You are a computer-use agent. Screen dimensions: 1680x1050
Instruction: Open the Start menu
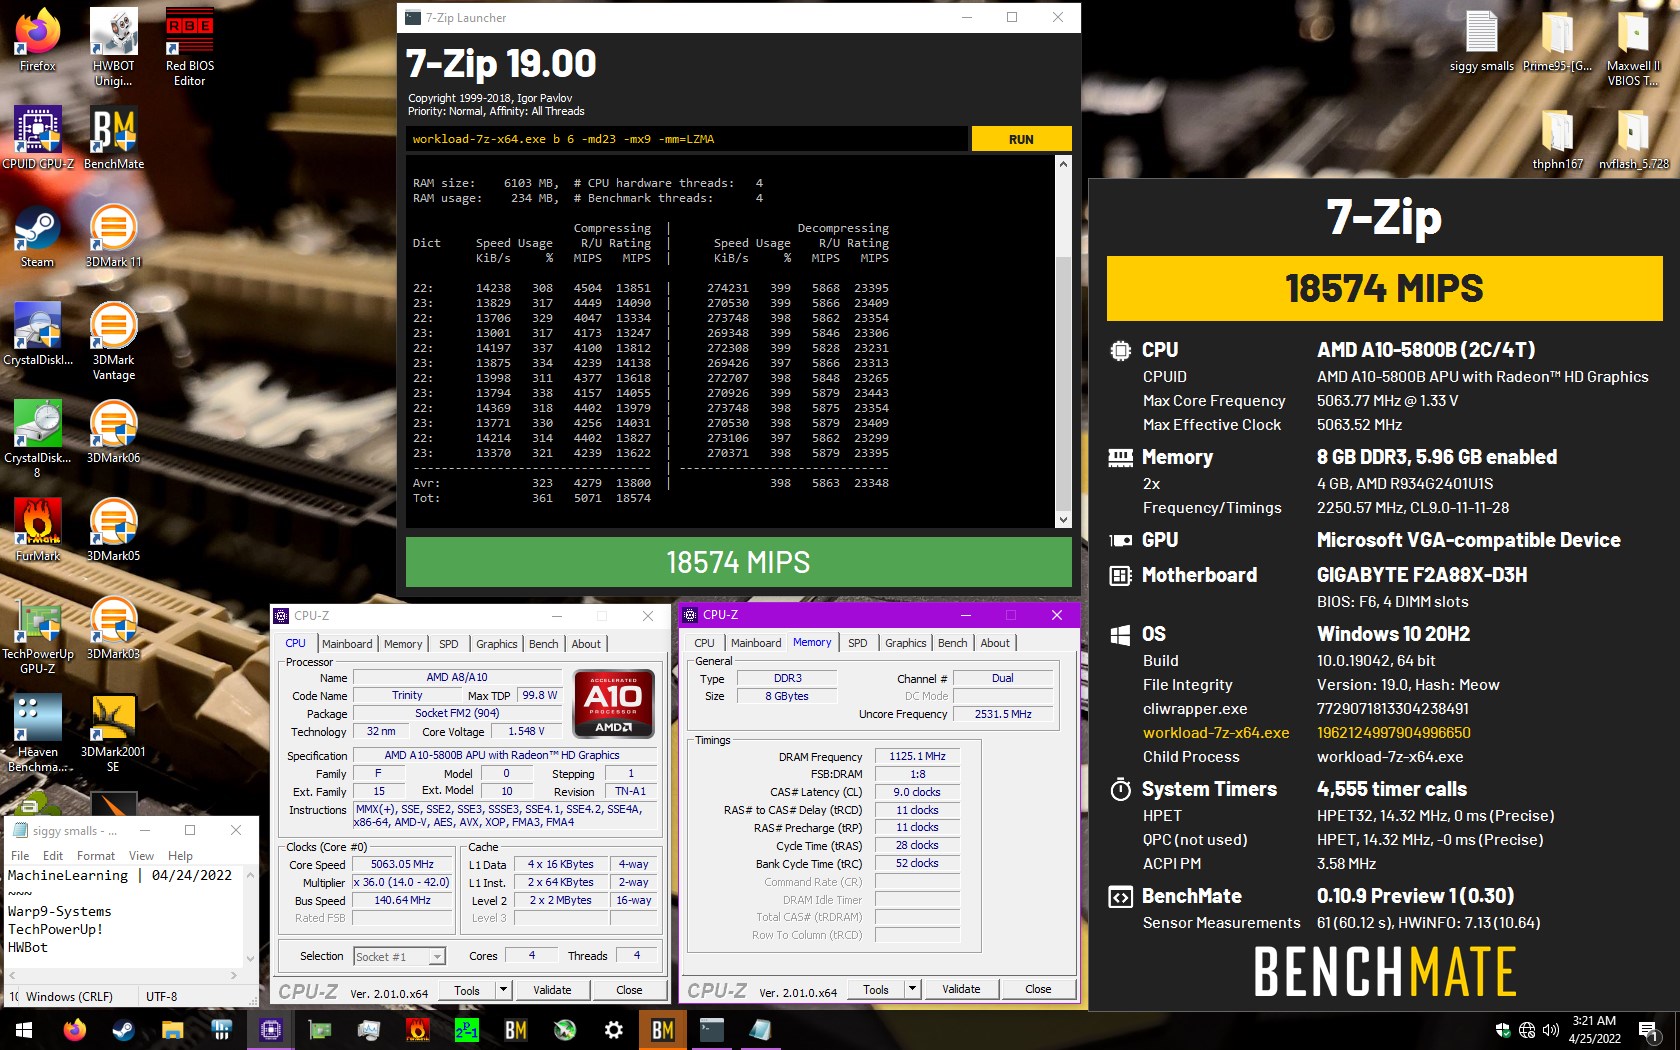click(x=24, y=1029)
